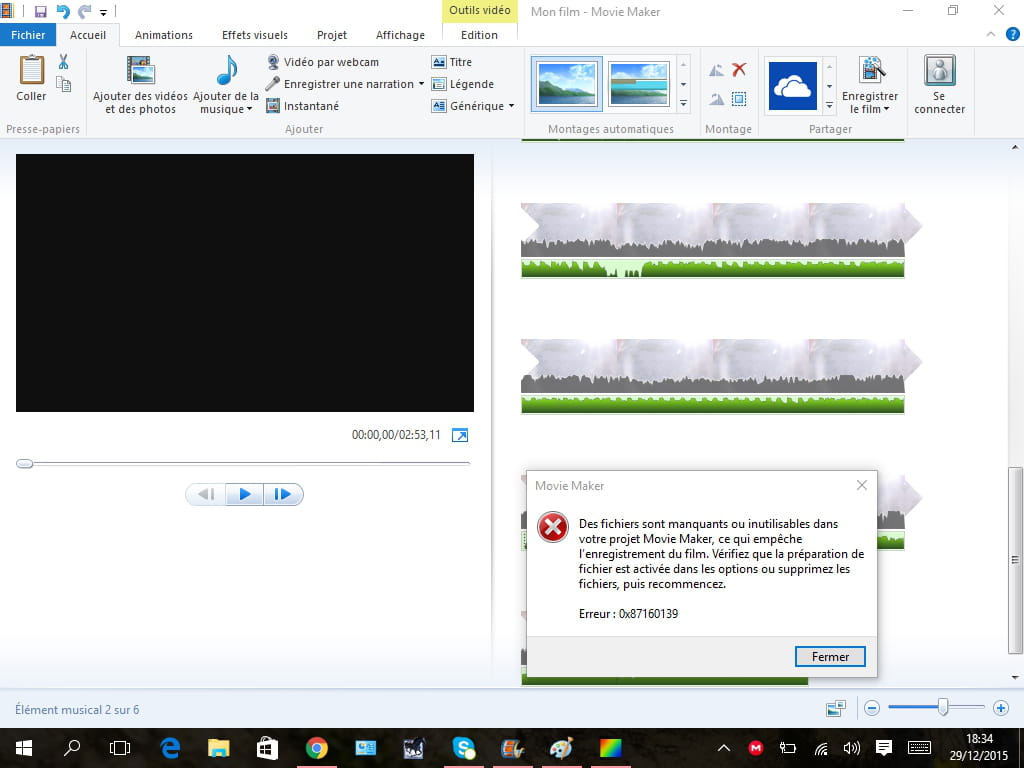Screen dimensions: 1024x768
Task: Click the Cut scissors icon
Action: tap(63, 61)
